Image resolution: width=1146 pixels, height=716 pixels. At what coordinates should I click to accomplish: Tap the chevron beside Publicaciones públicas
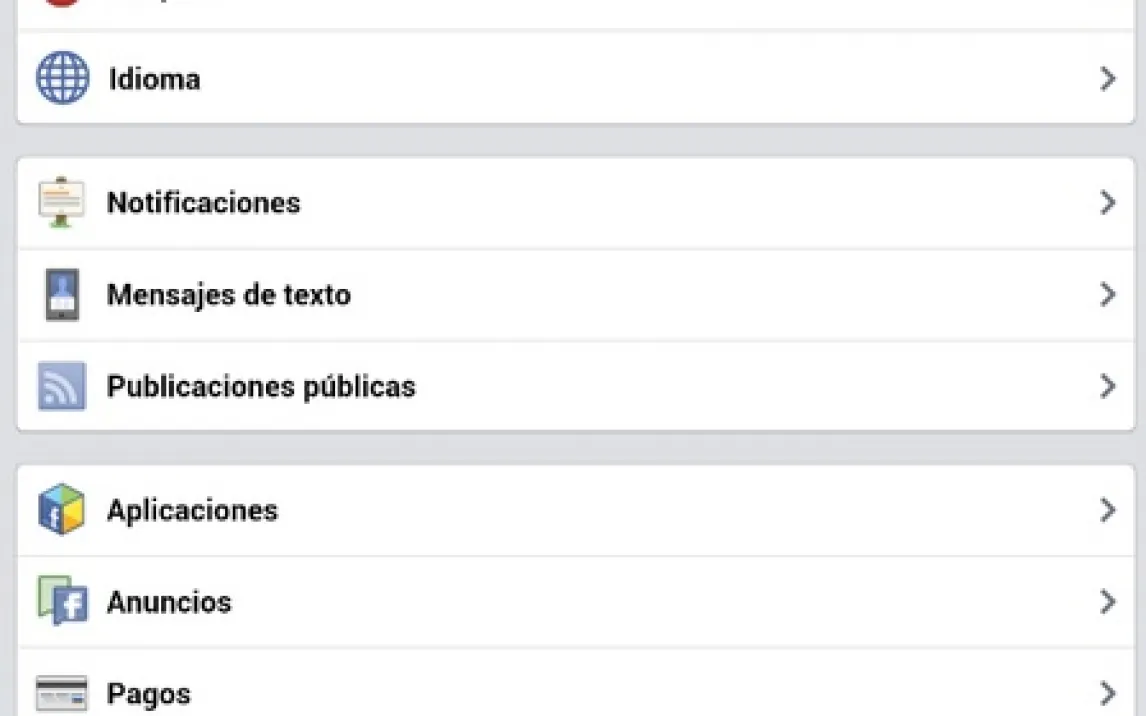click(1107, 387)
